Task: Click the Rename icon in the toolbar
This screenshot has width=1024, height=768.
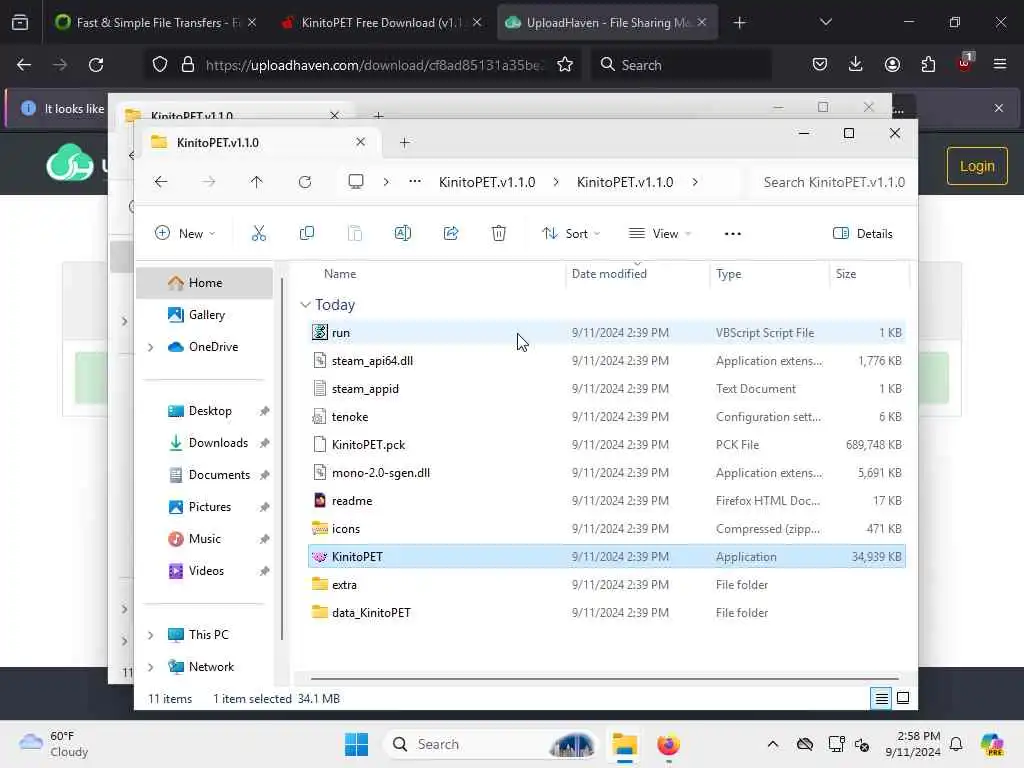Action: click(x=403, y=233)
